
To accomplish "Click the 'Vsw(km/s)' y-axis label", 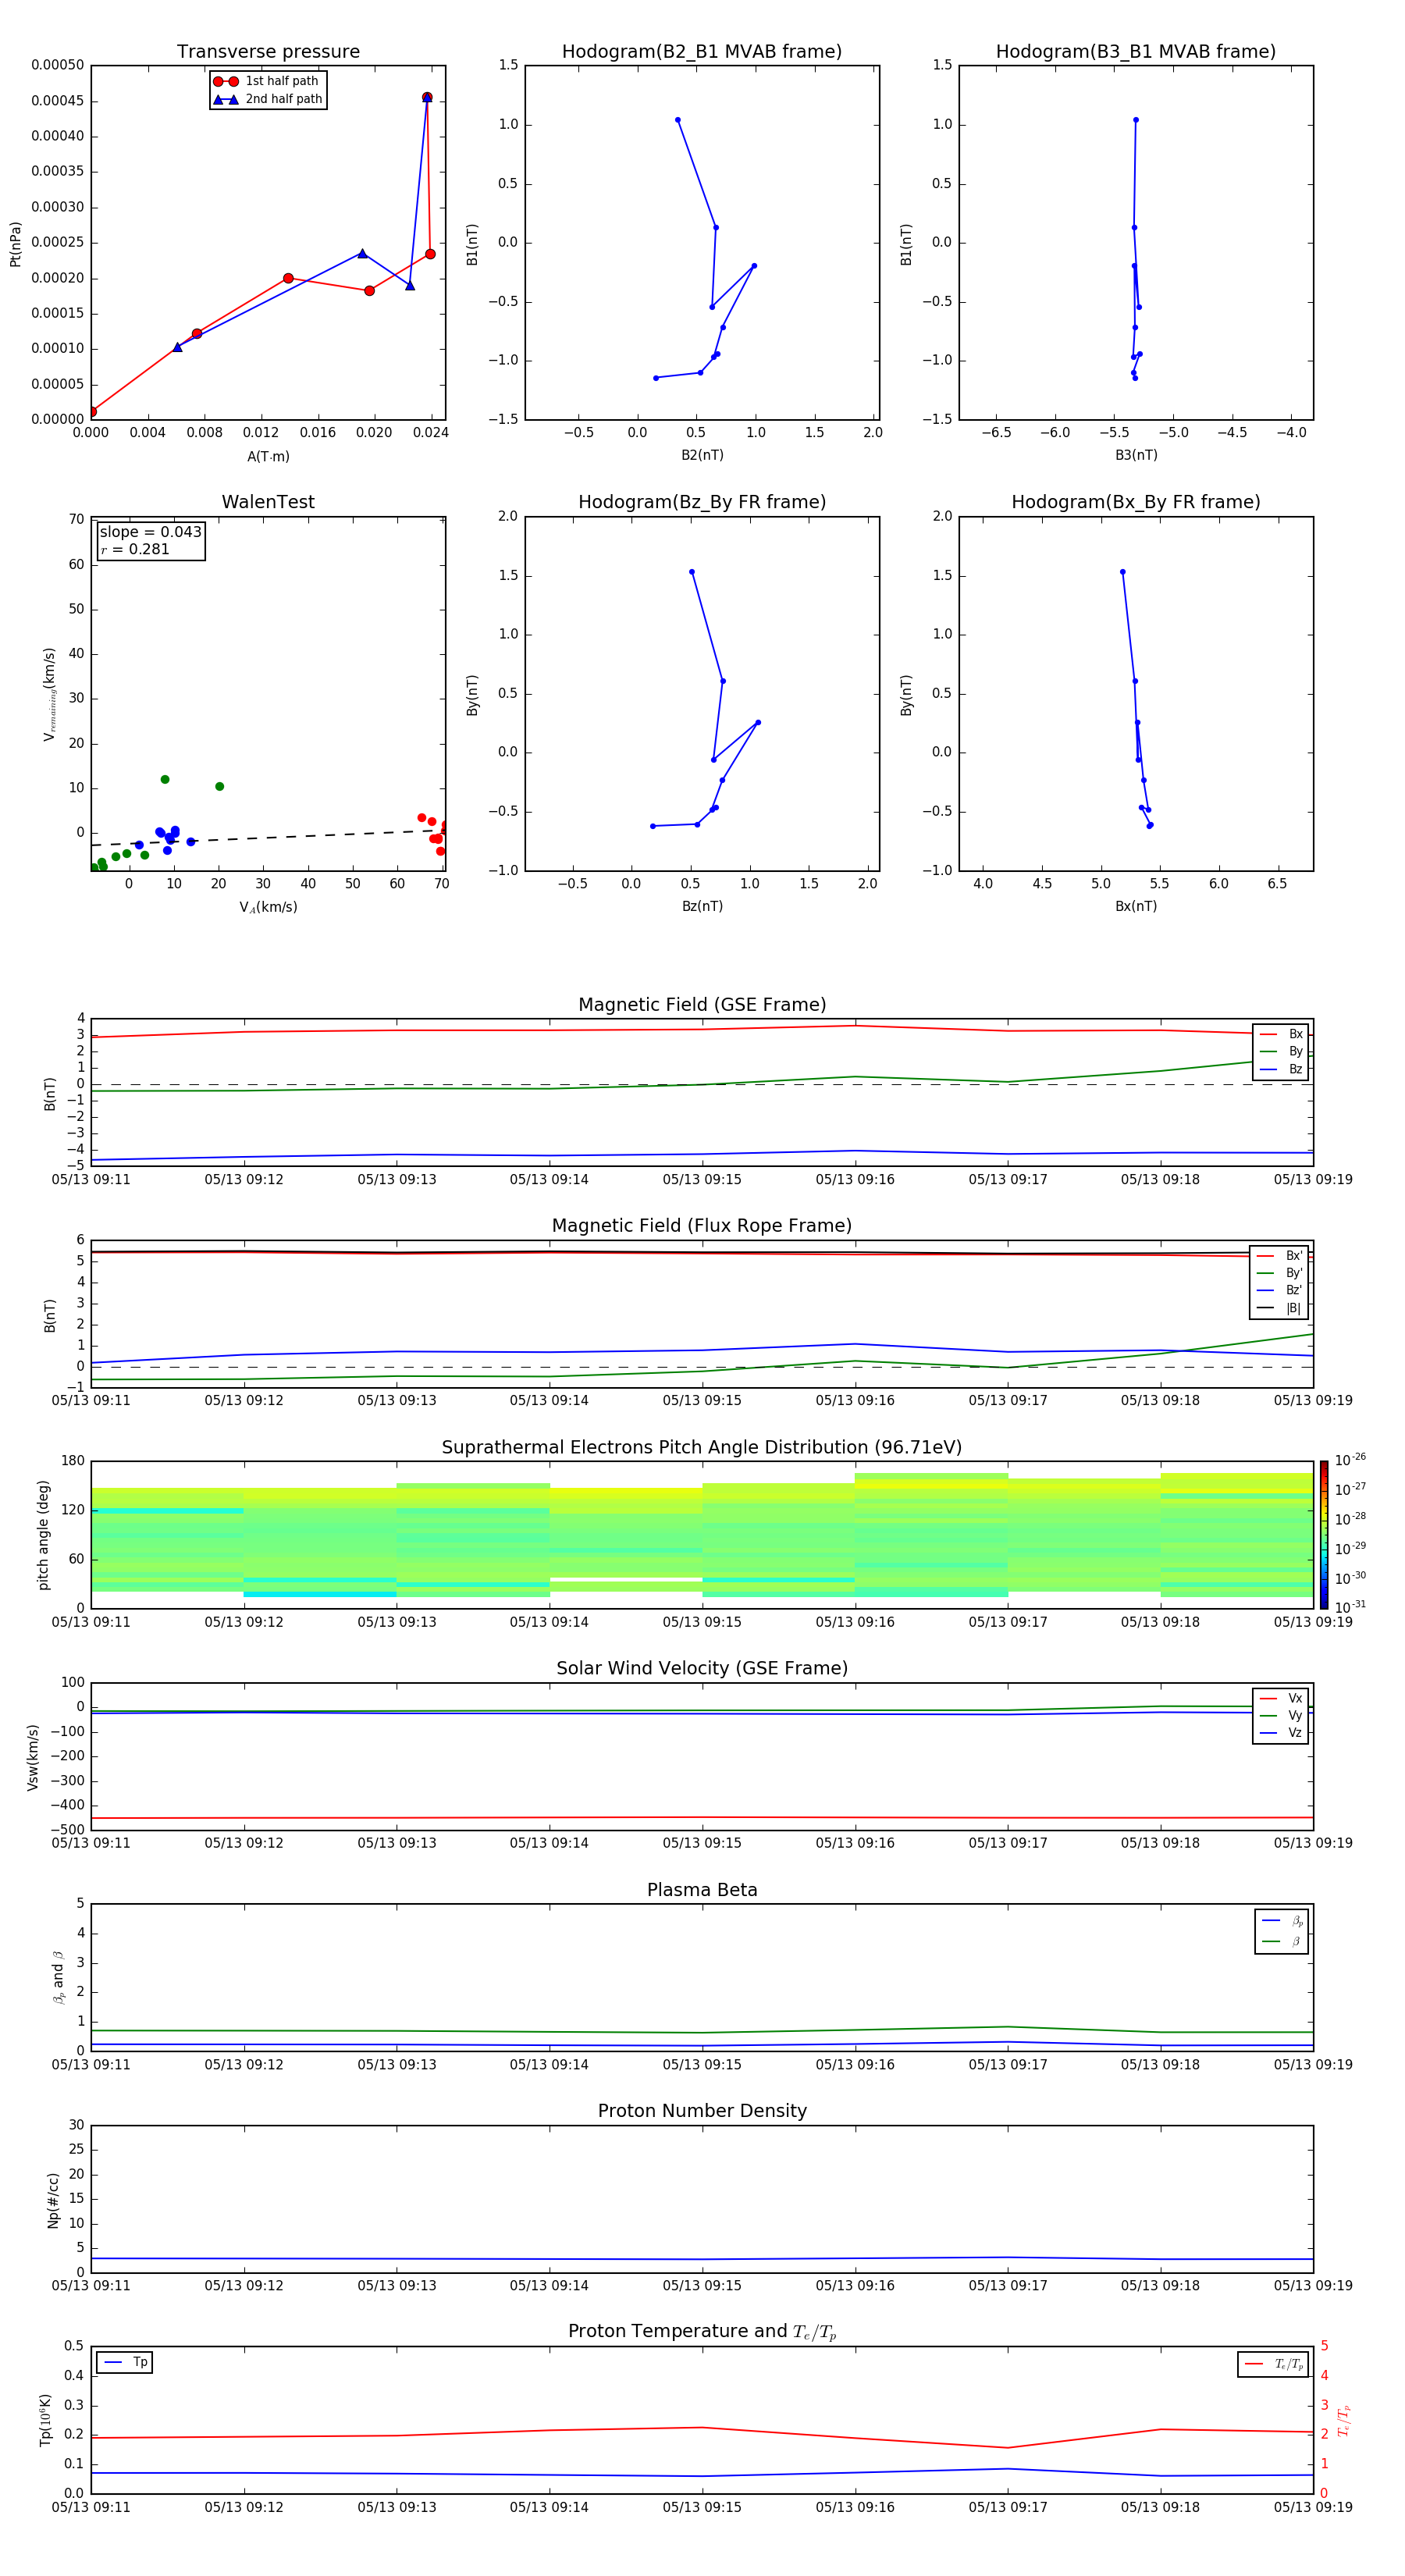I will pos(32,1757).
